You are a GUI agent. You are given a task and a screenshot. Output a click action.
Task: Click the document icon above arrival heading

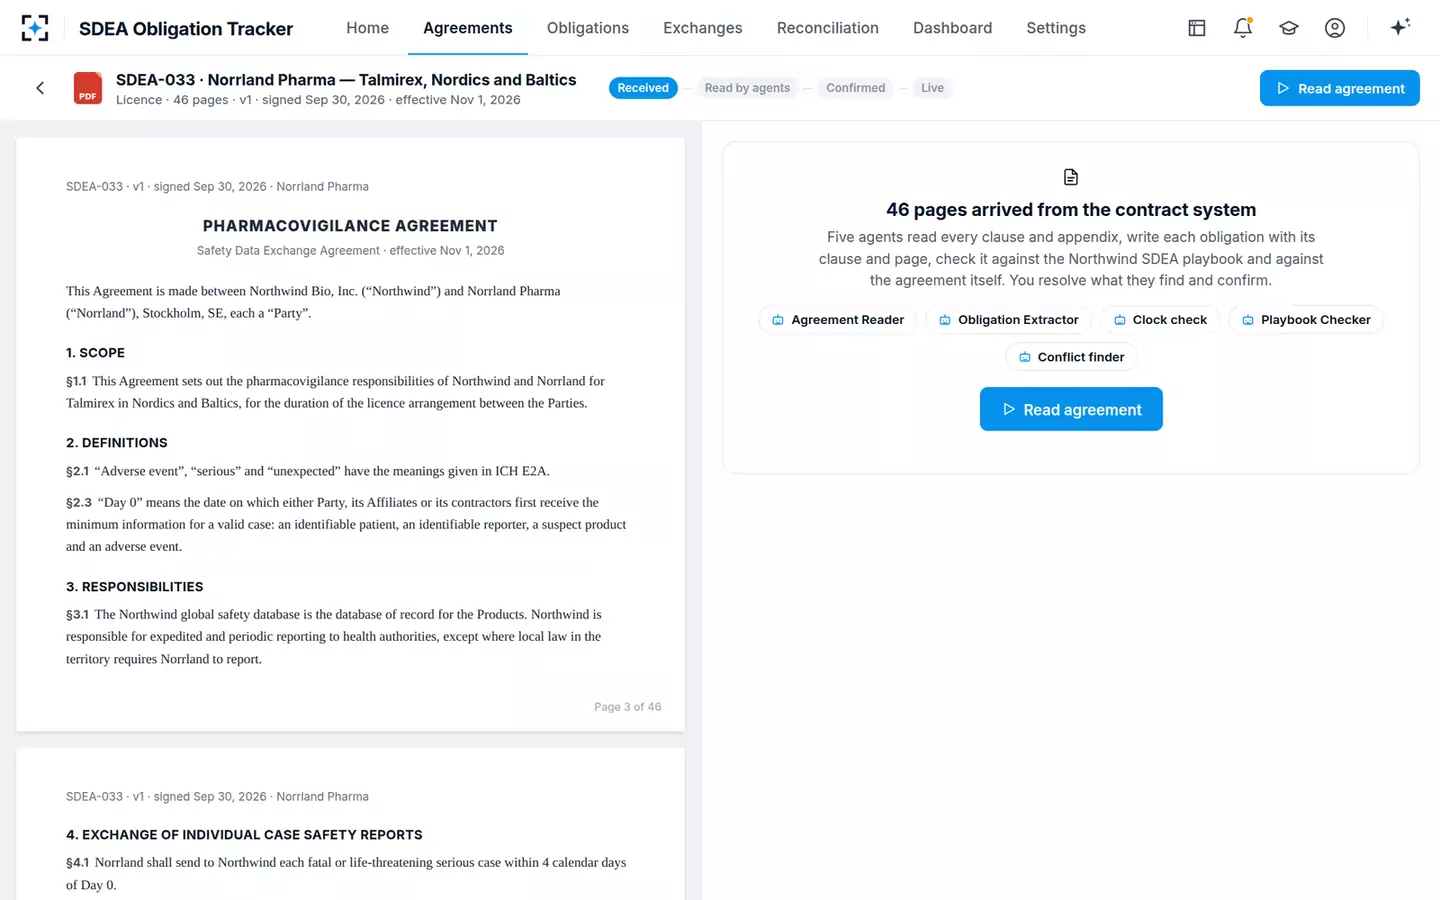pyautogui.click(x=1071, y=177)
